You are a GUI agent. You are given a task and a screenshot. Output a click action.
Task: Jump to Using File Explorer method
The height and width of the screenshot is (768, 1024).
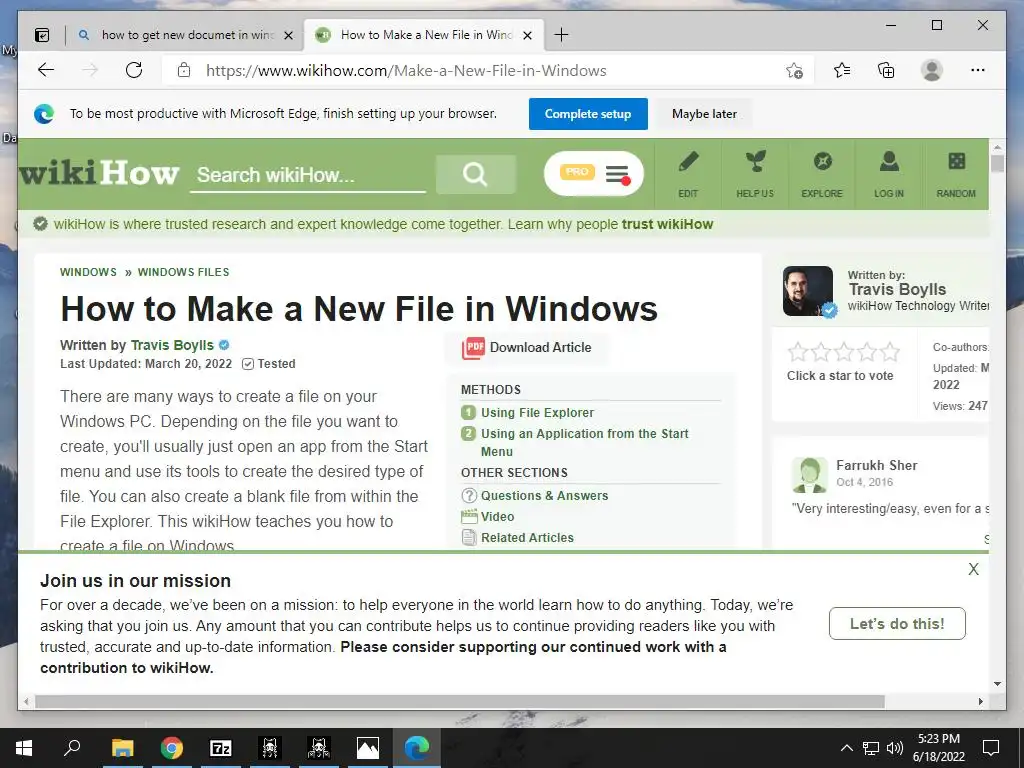pyautogui.click(x=537, y=413)
